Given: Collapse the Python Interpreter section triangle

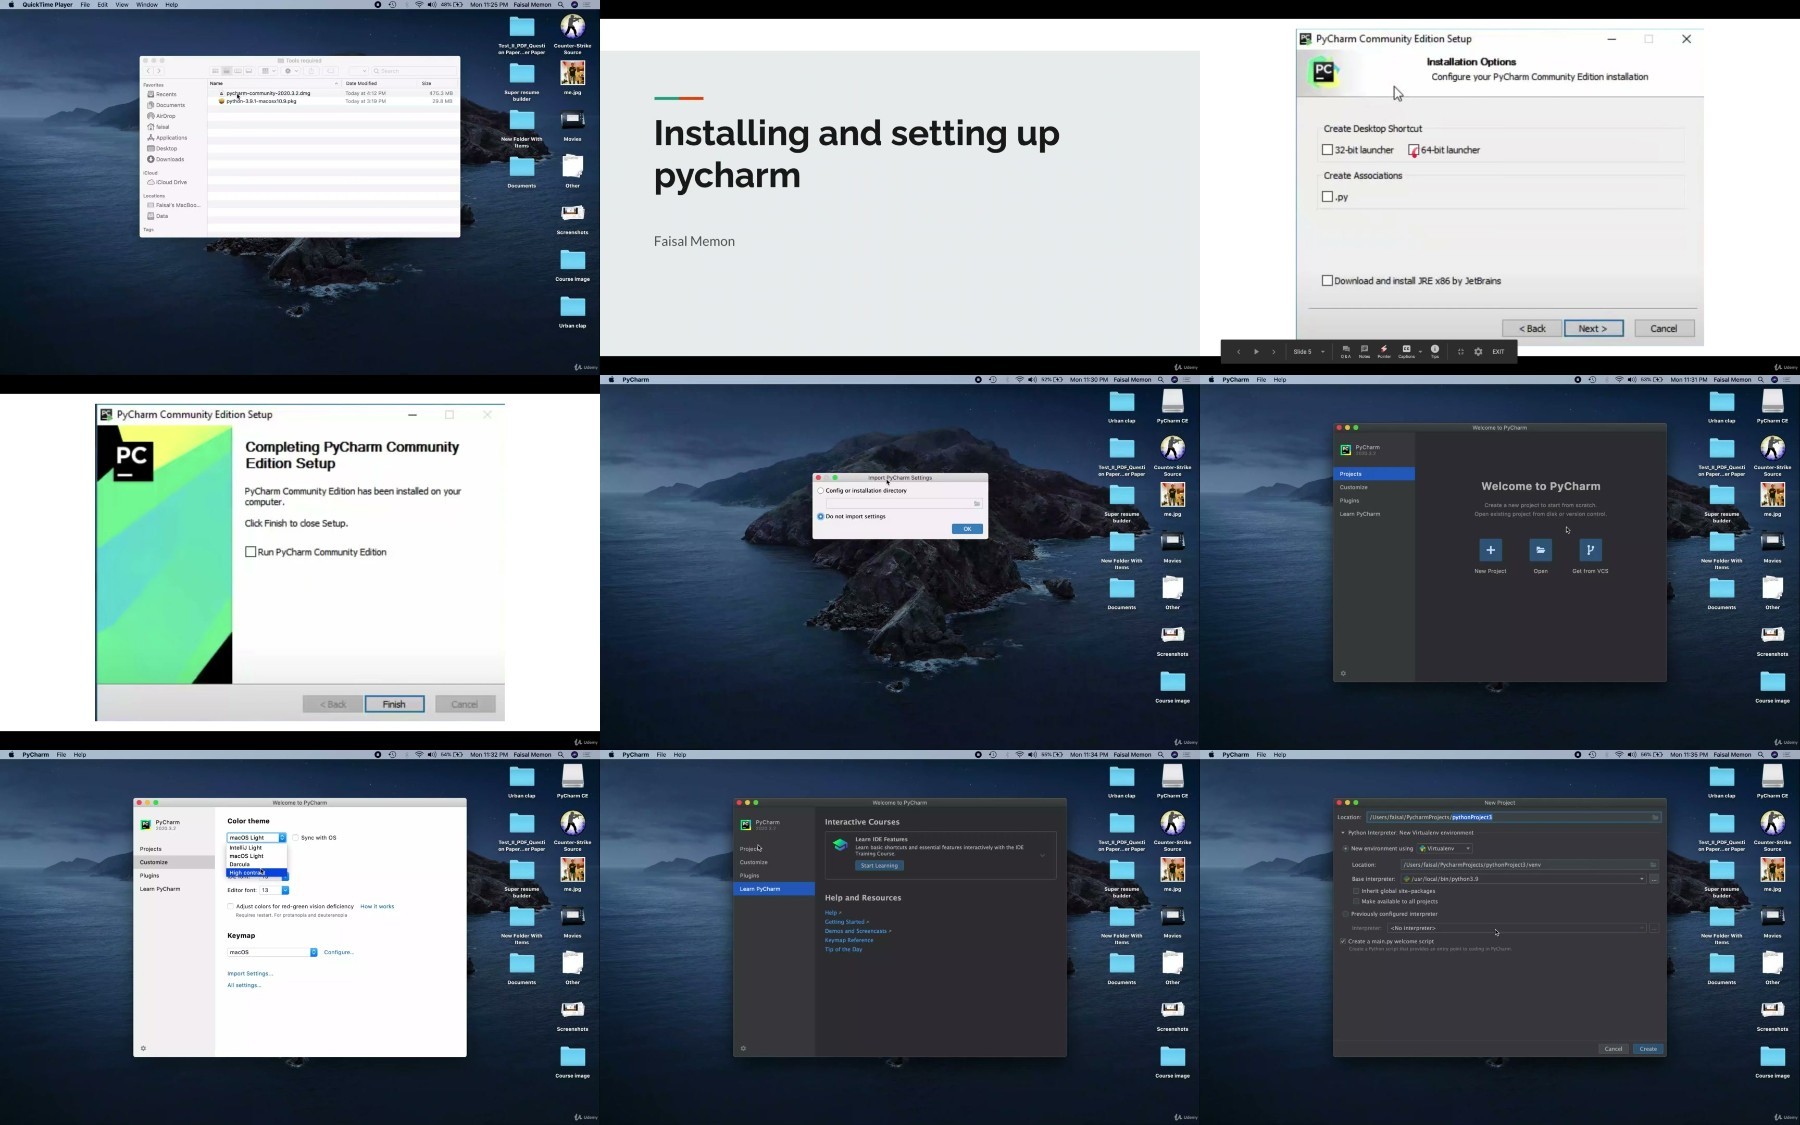Looking at the screenshot, I should [x=1343, y=833].
